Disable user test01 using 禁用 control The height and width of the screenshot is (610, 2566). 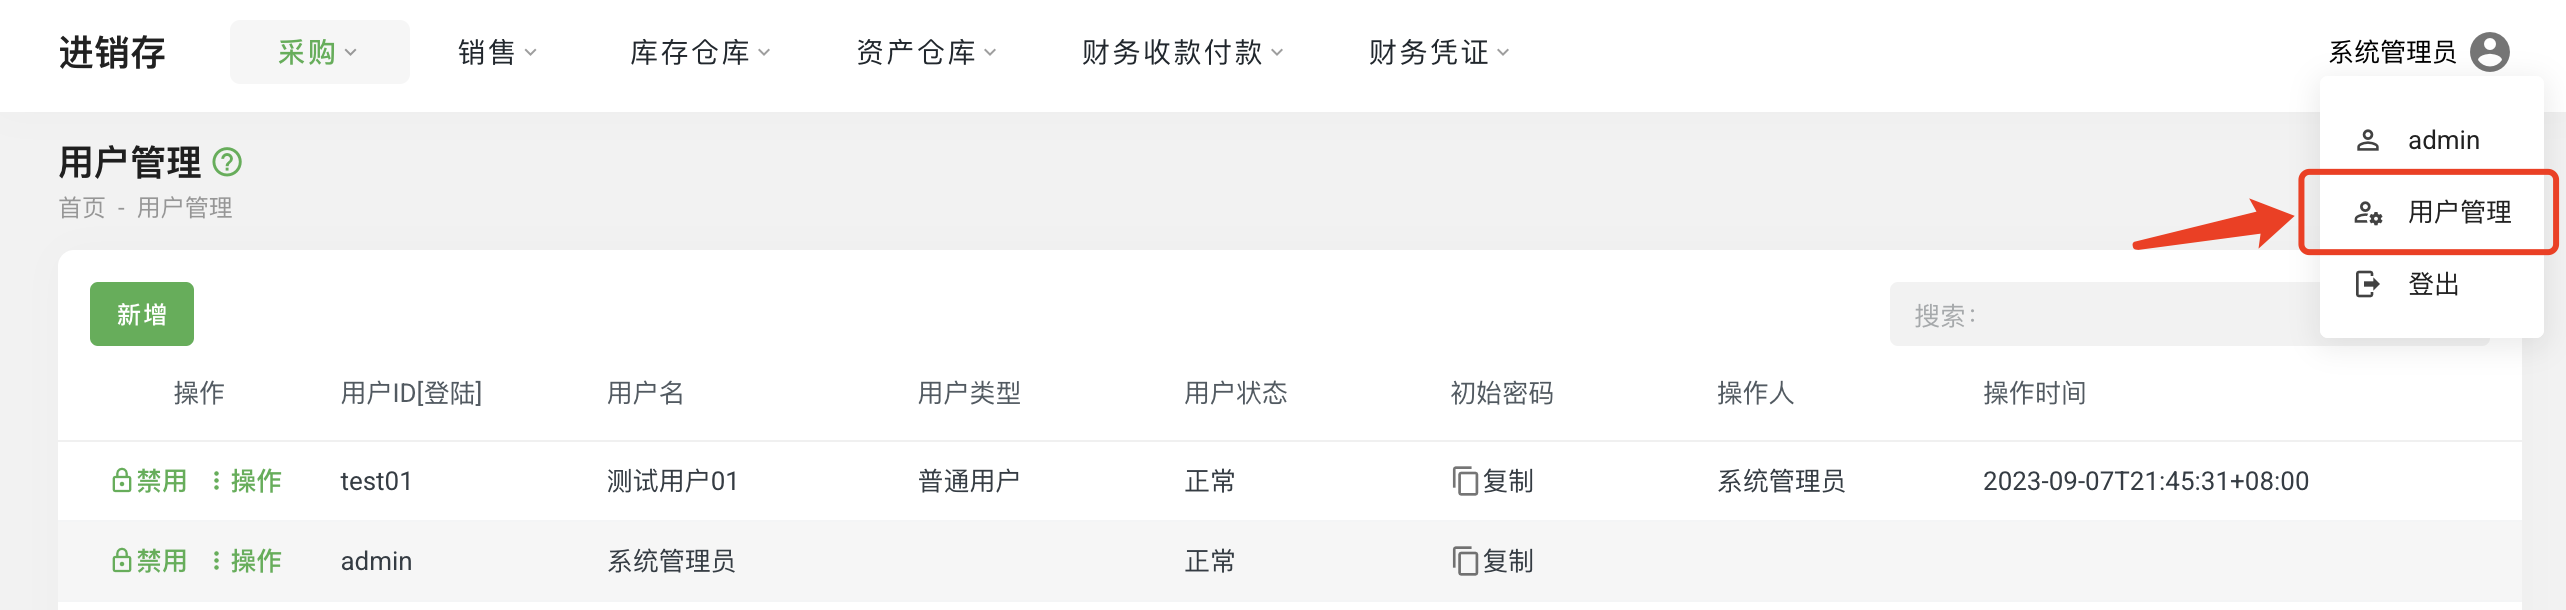coord(160,480)
